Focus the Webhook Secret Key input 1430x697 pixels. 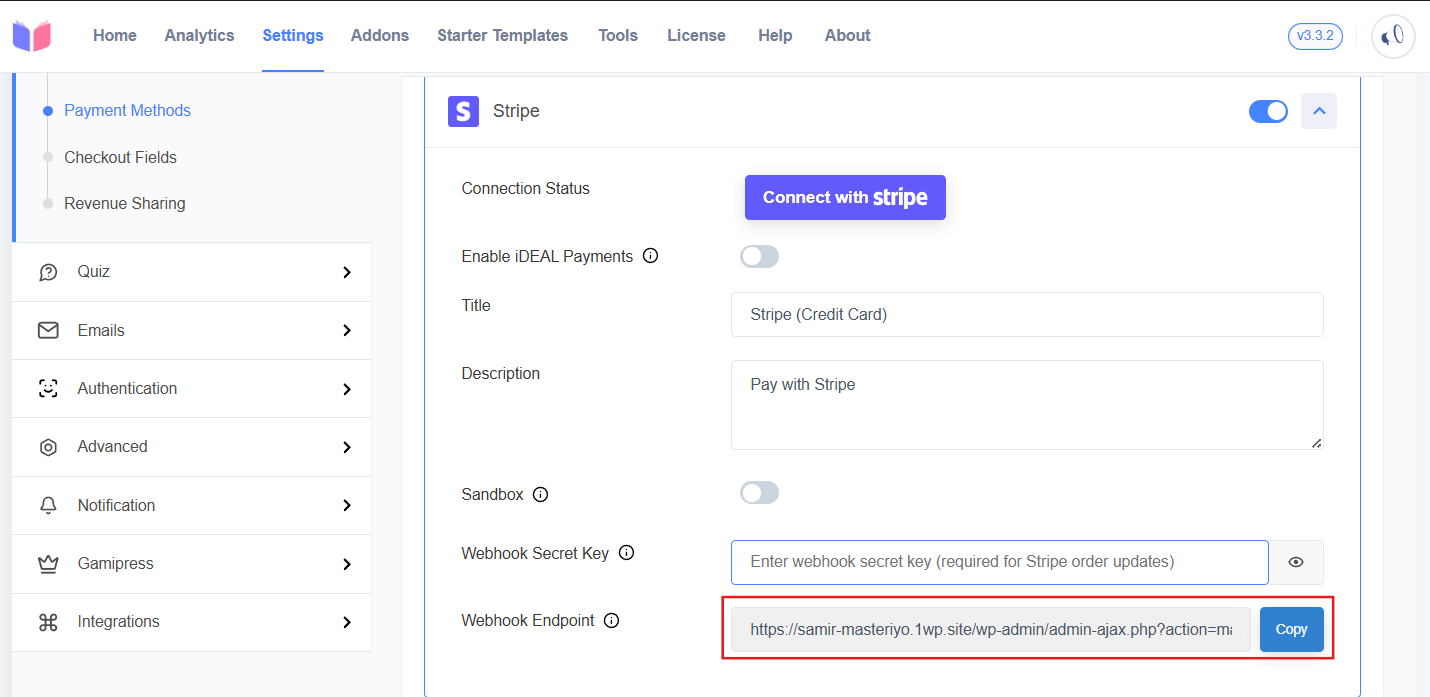[x=1000, y=562]
